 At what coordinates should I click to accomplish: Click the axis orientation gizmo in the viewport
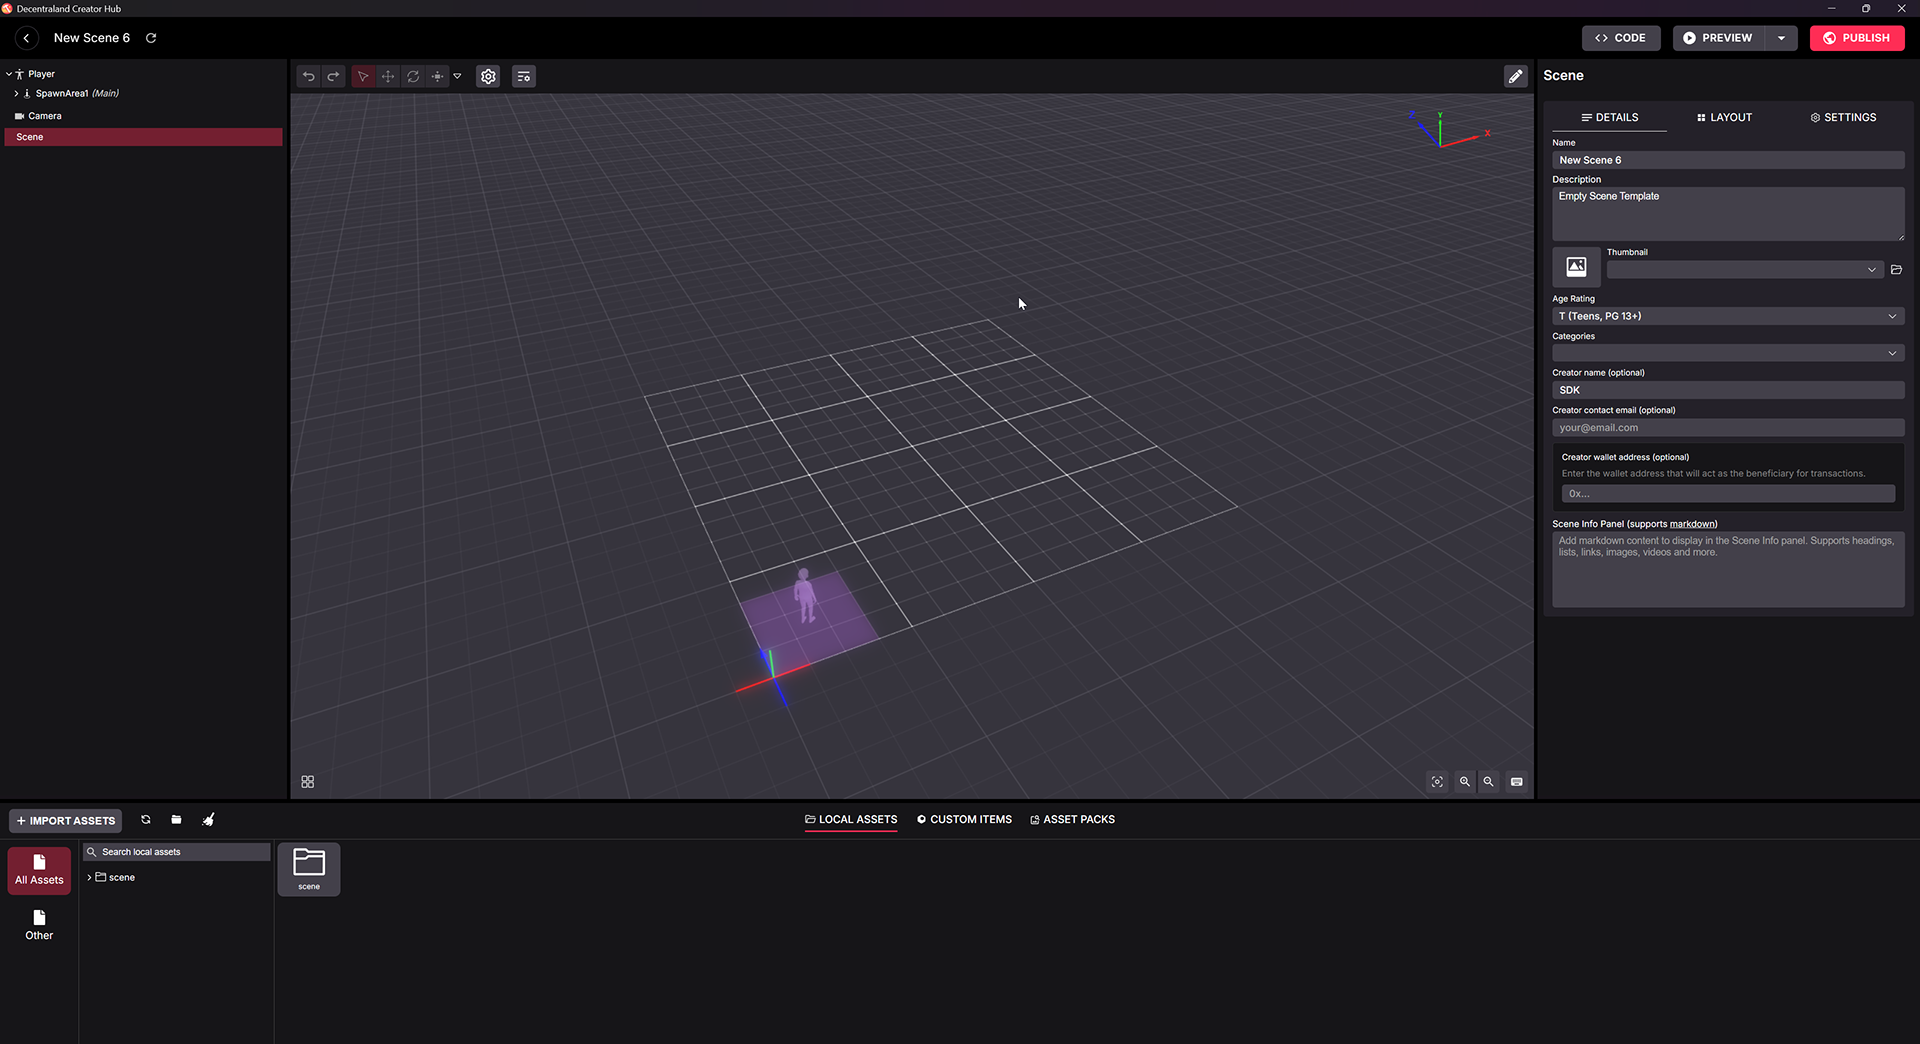pos(1449,130)
